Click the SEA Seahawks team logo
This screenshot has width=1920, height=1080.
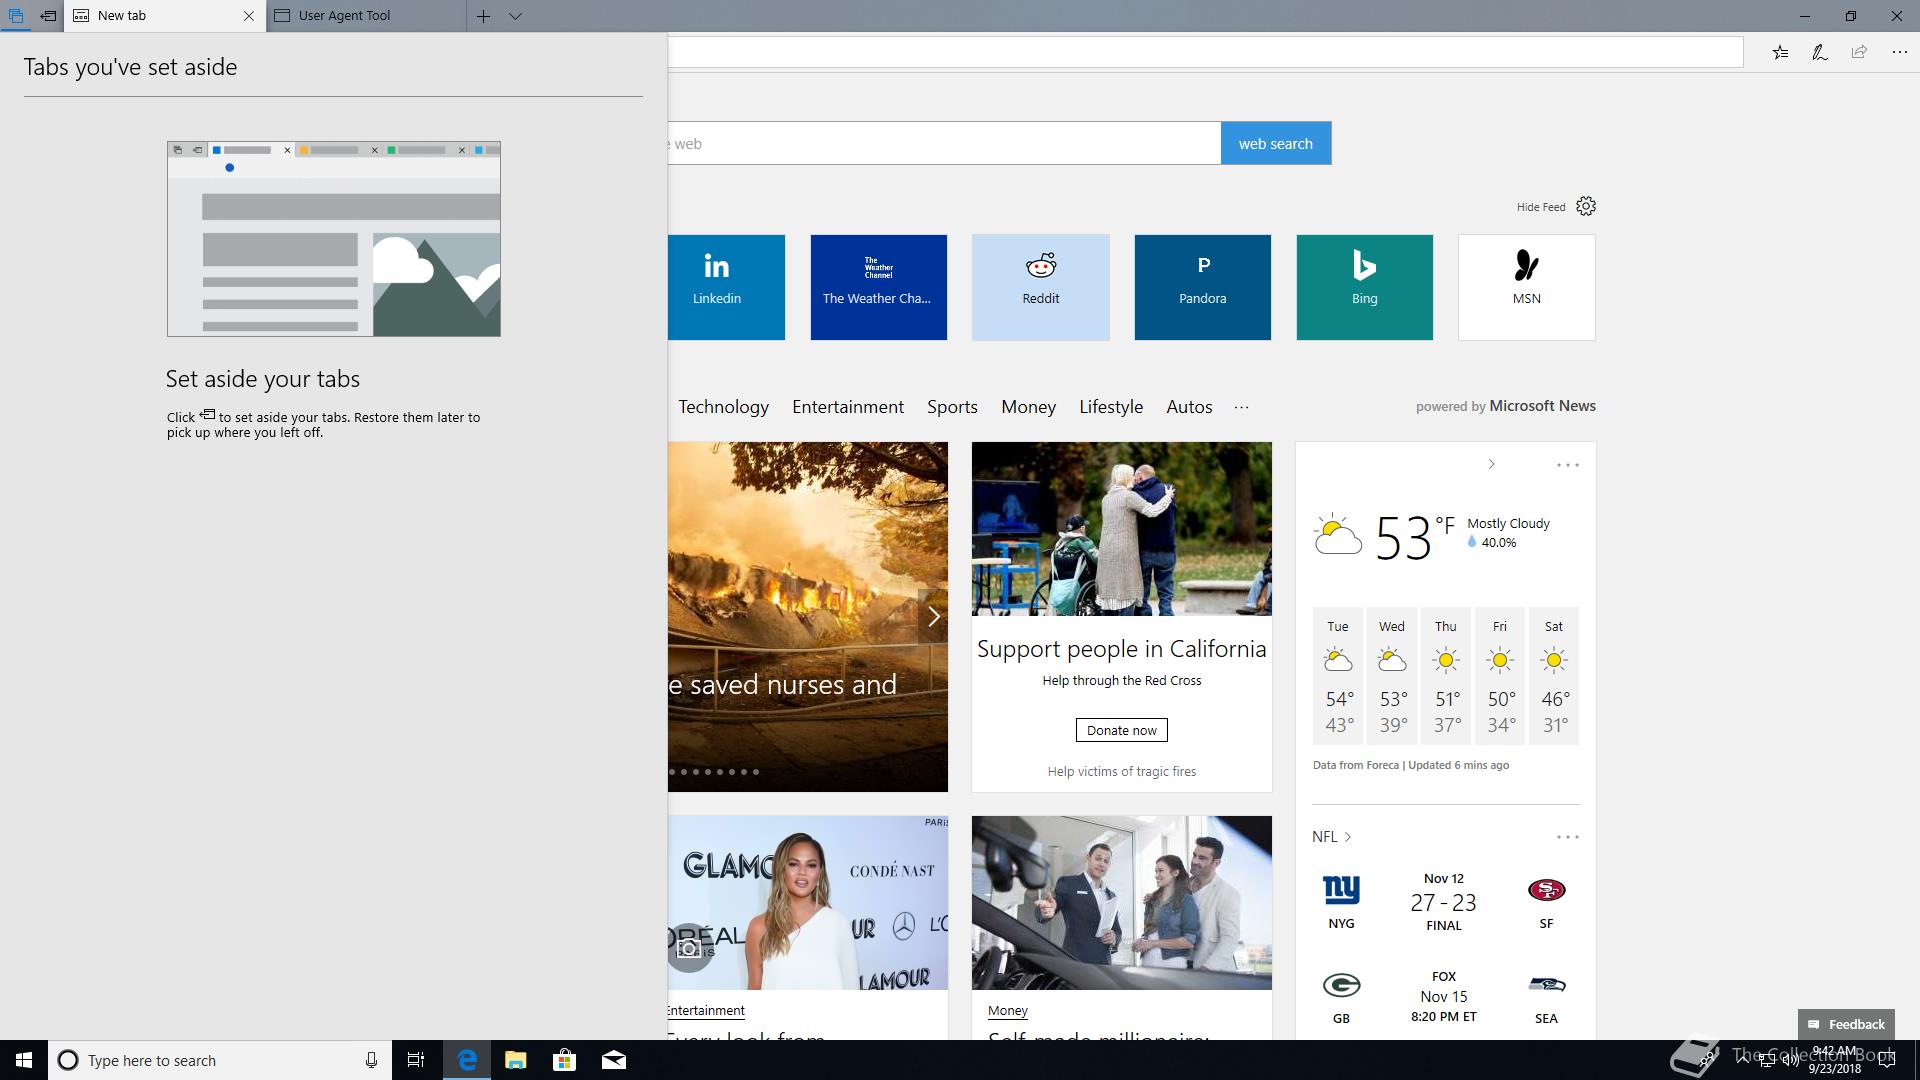1547,985
